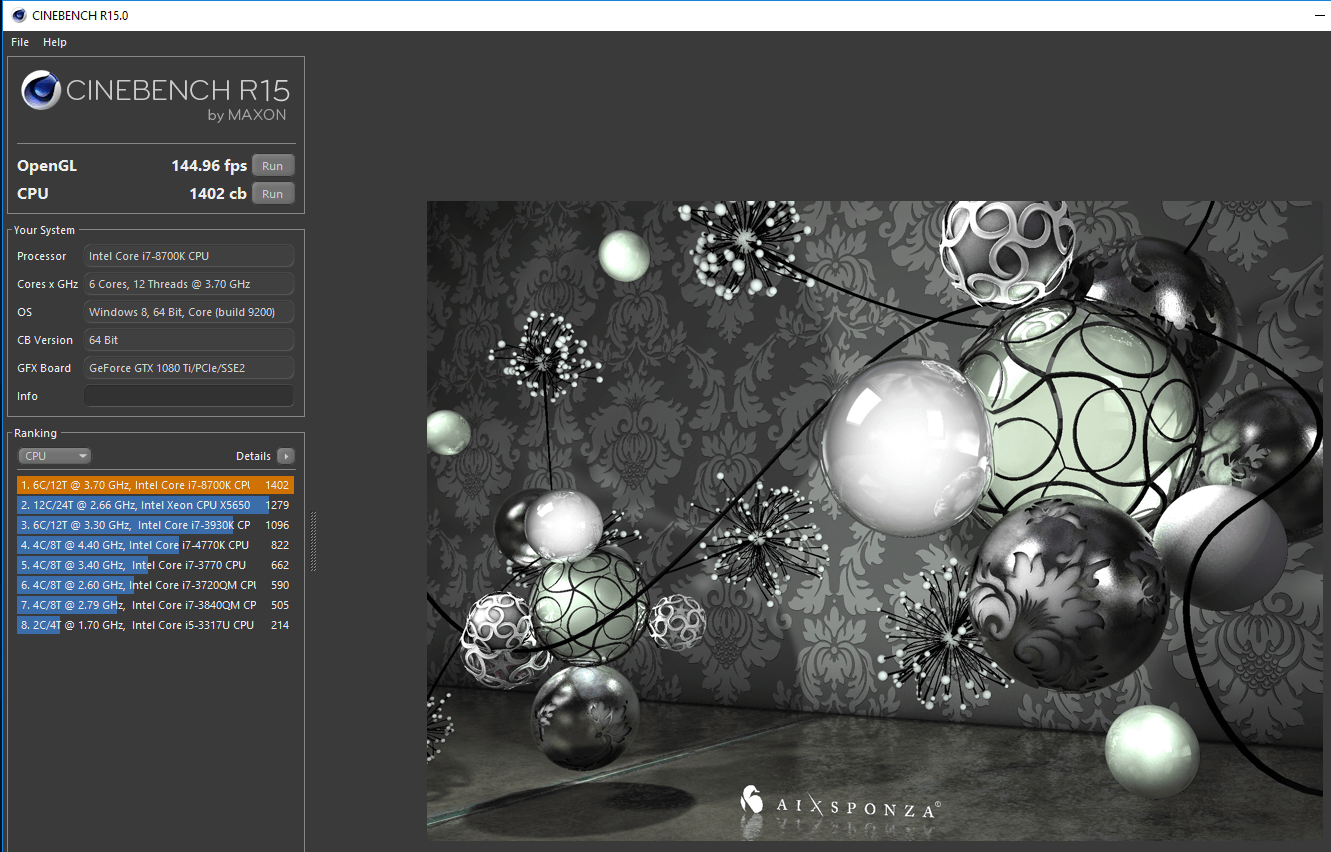Viewport: 1331px width, 852px height.
Task: Open the Help menu
Action: (x=55, y=42)
